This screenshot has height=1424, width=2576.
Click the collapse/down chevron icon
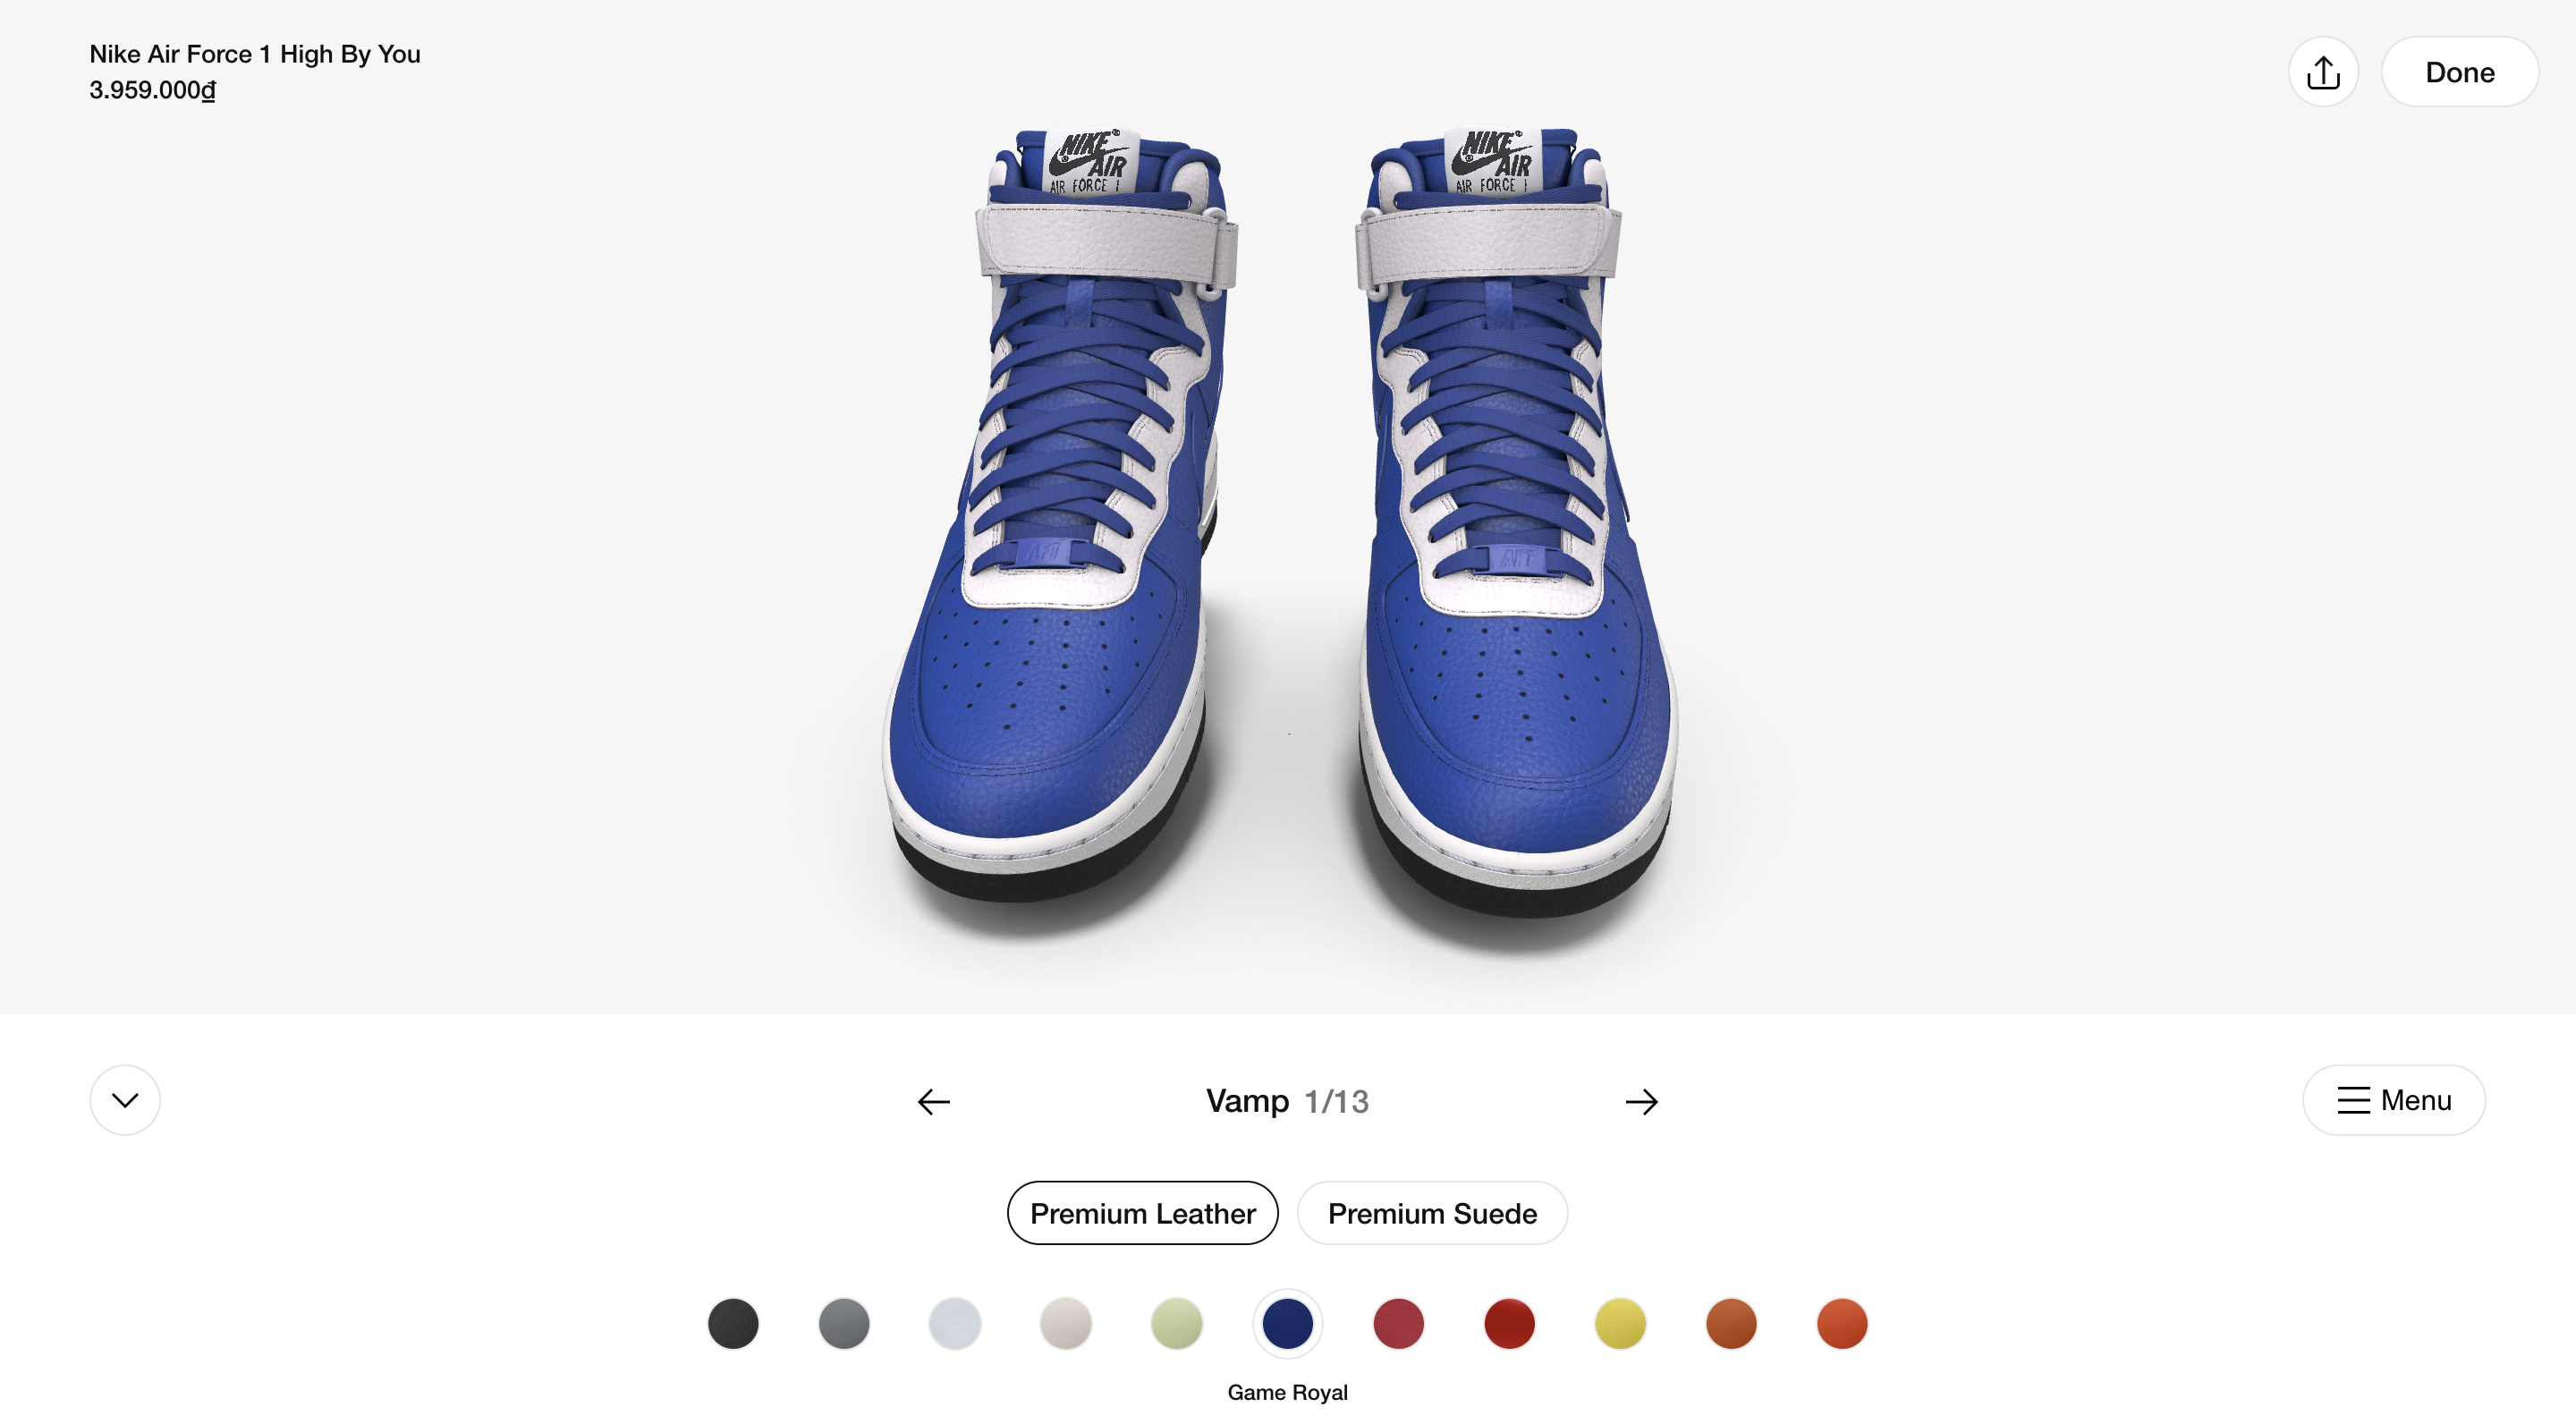(124, 1099)
